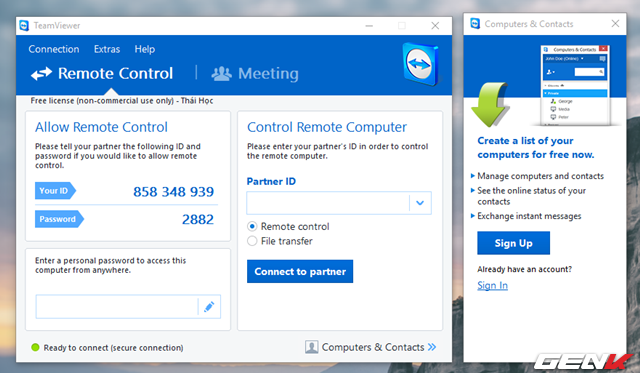Click the green download arrow graphic
Image resolution: width=640 pixels, height=373 pixels.
490,104
